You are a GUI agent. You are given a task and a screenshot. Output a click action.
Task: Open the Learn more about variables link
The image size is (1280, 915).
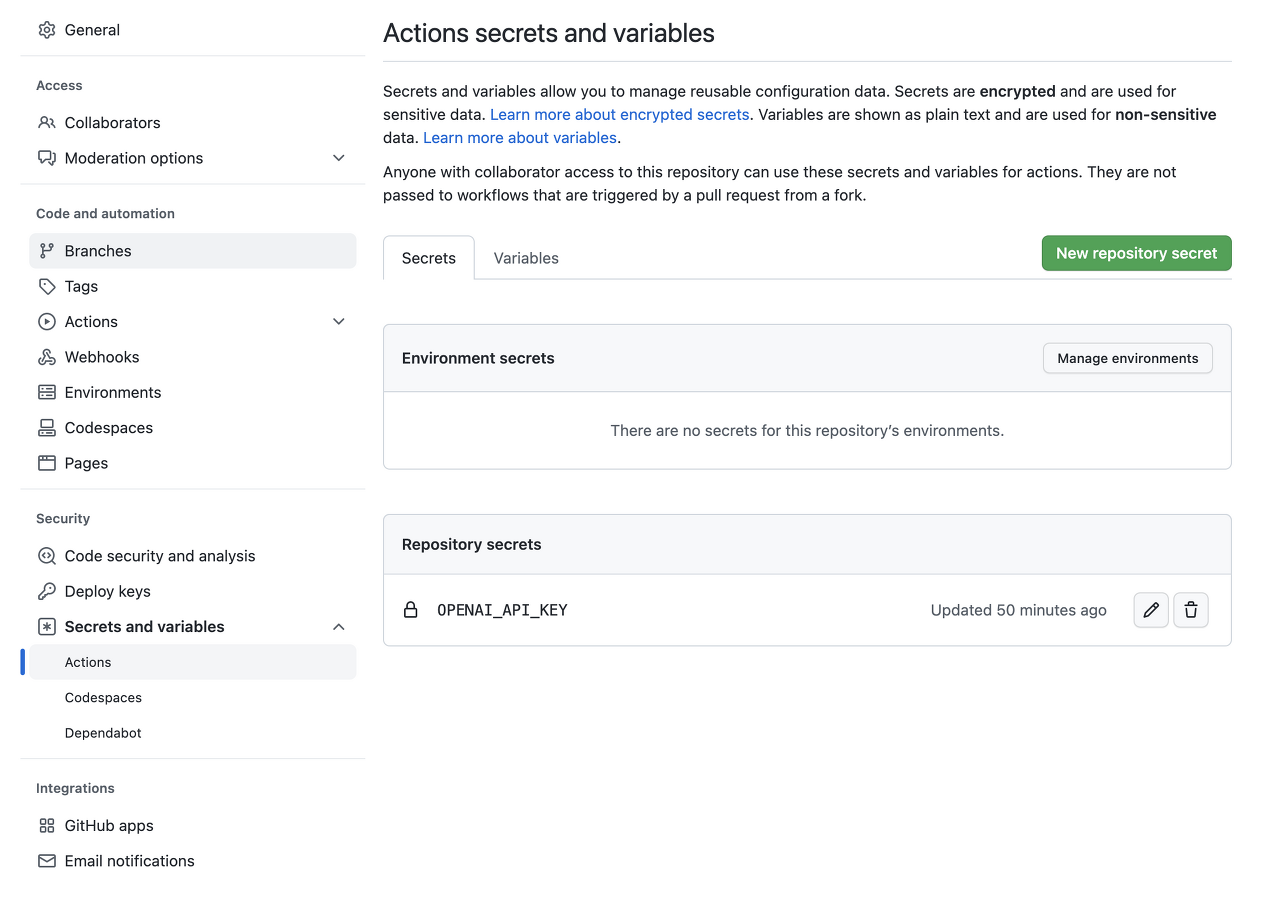coord(520,138)
